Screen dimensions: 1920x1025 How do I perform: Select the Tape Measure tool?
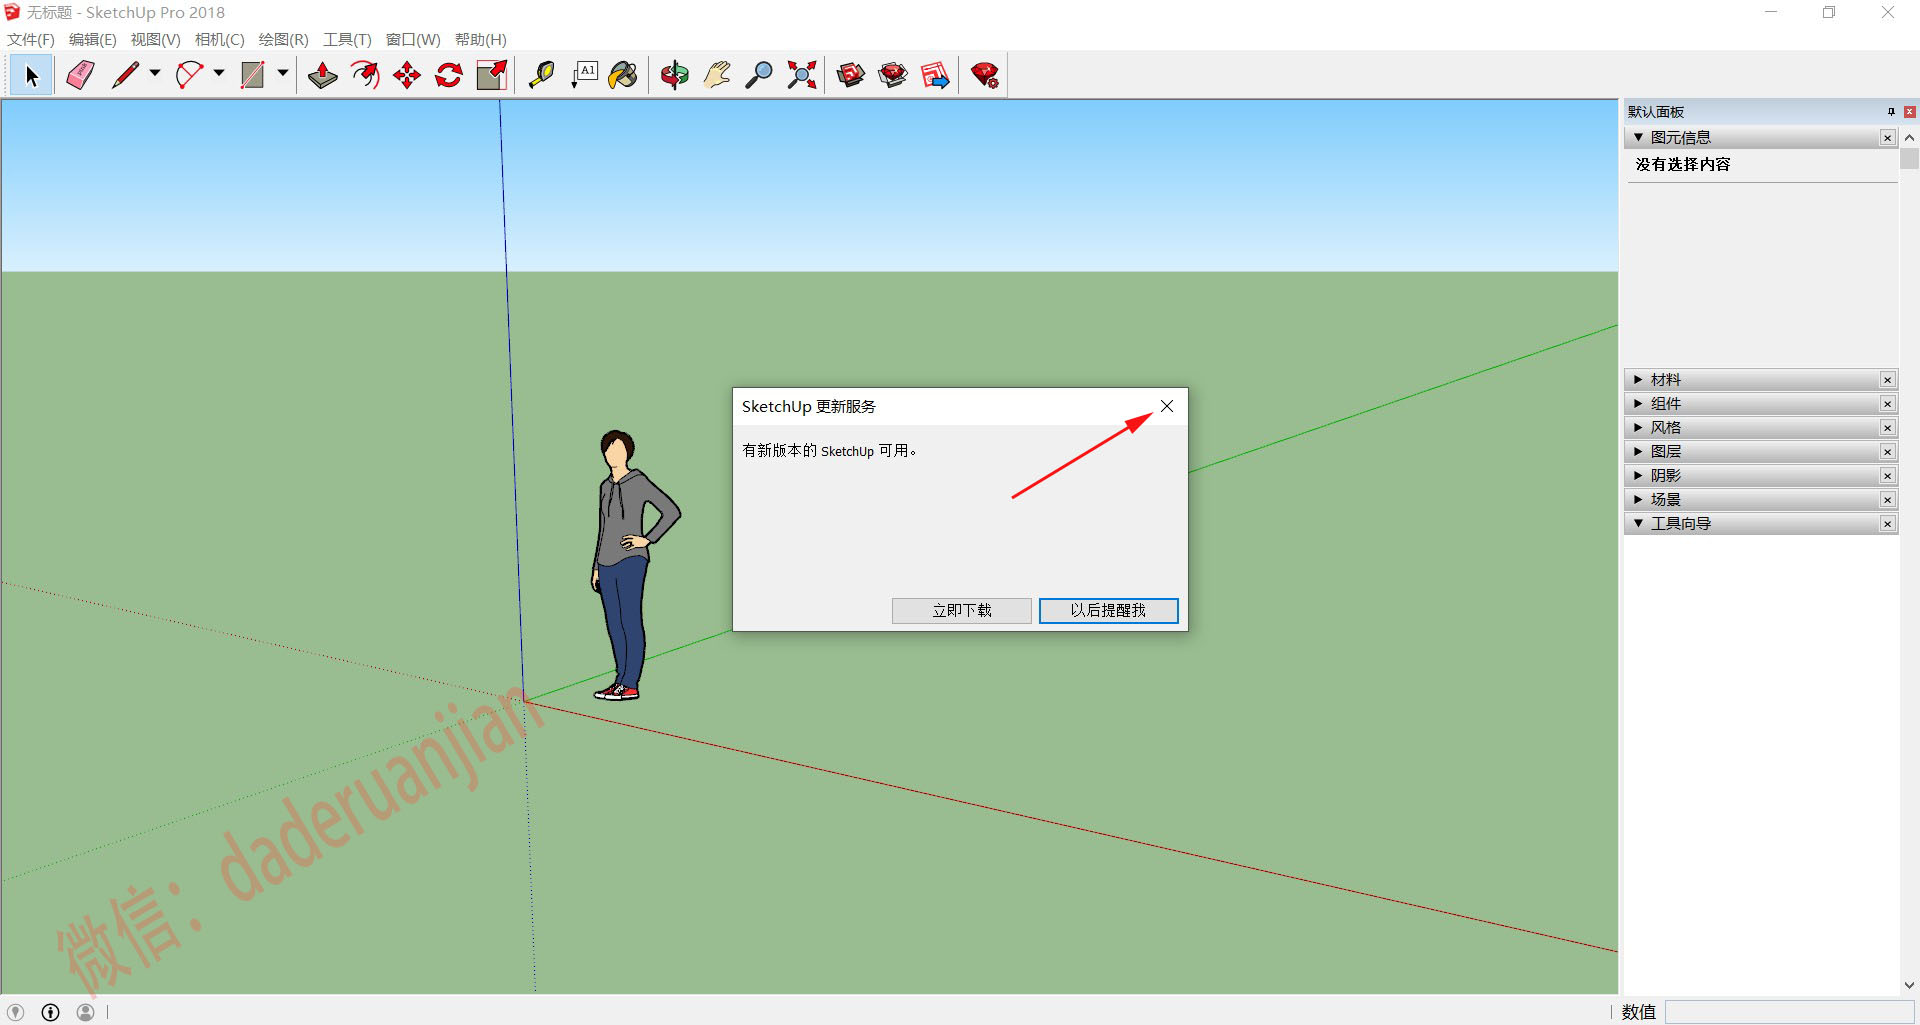541,75
